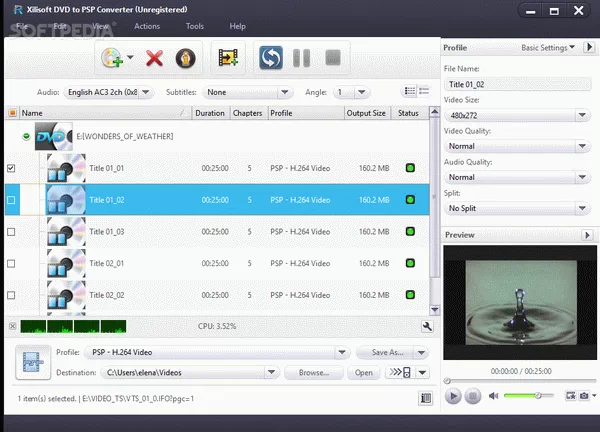Open the Split dropdown showing No Split
This screenshot has height=432, width=600.
pos(515,208)
